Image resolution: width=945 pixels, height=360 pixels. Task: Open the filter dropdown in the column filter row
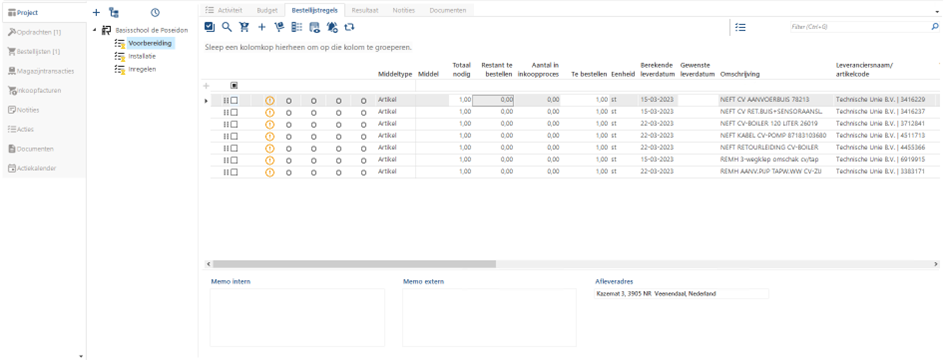coord(234,86)
